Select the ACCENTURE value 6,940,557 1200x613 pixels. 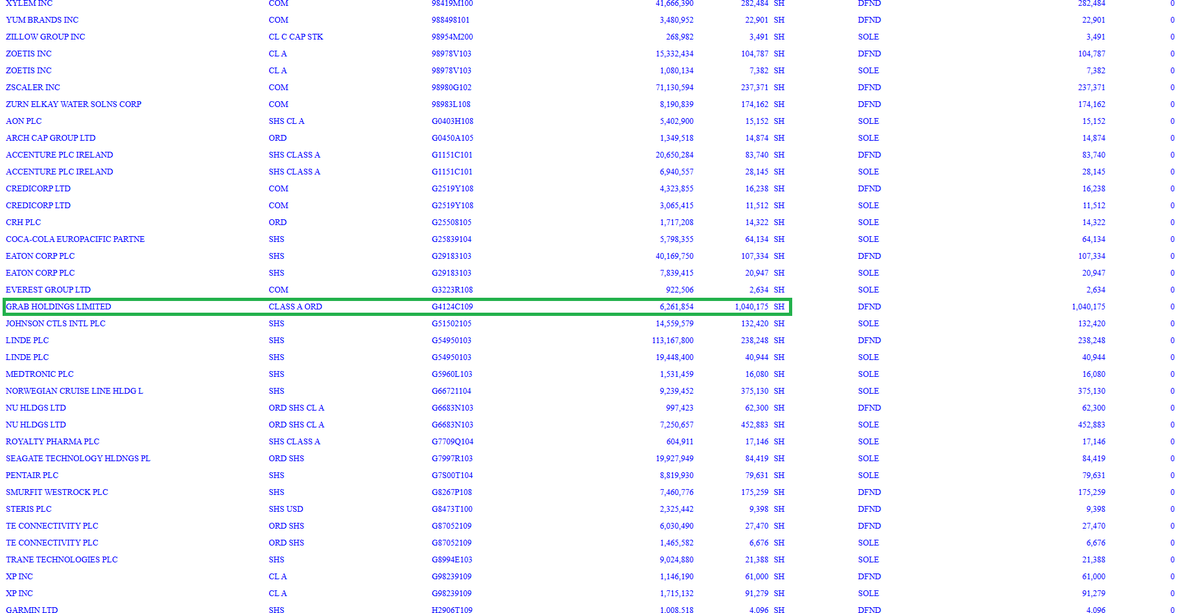pos(677,172)
